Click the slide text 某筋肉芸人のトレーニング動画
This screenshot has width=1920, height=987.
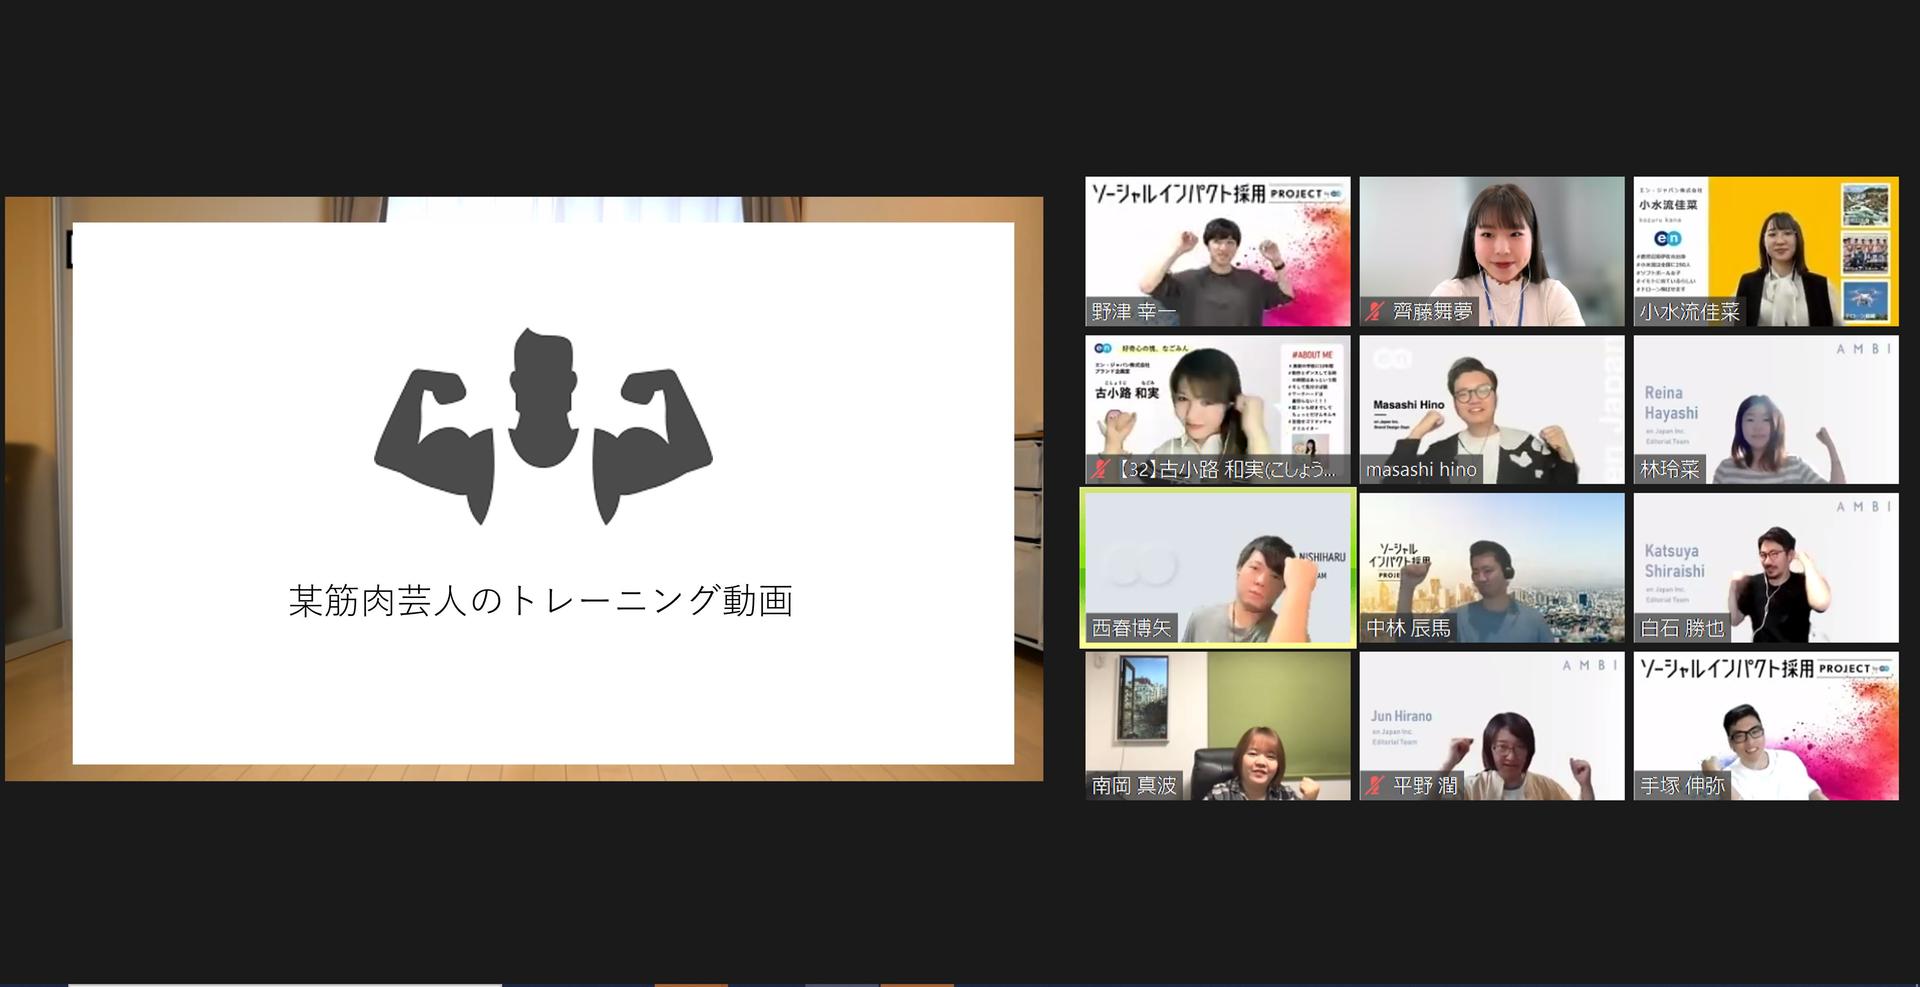[541, 601]
